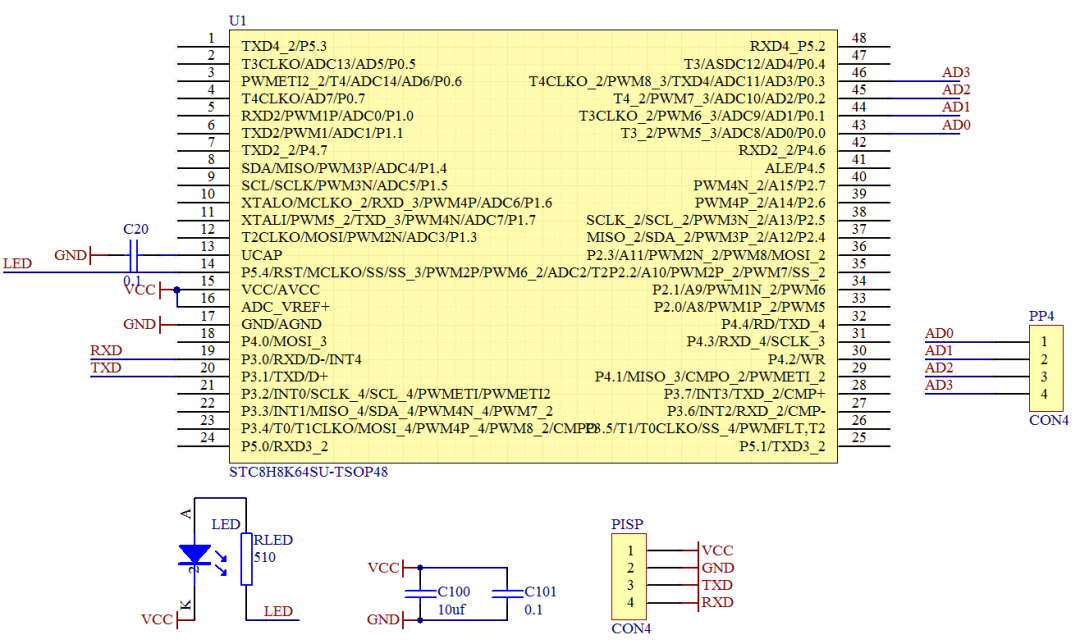Click the AD1 net label at pin 44
Screen dimensions: 1080x644
tap(956, 107)
